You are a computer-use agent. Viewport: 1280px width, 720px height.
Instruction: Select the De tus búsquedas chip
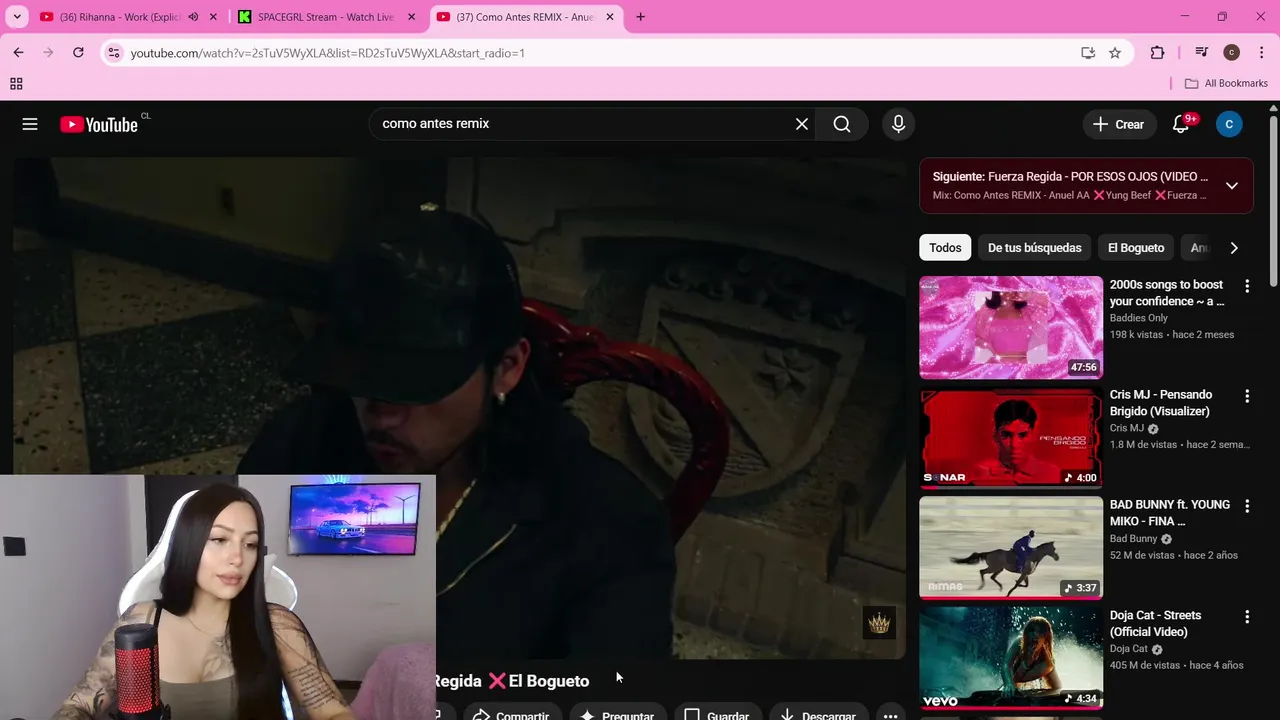point(1034,248)
